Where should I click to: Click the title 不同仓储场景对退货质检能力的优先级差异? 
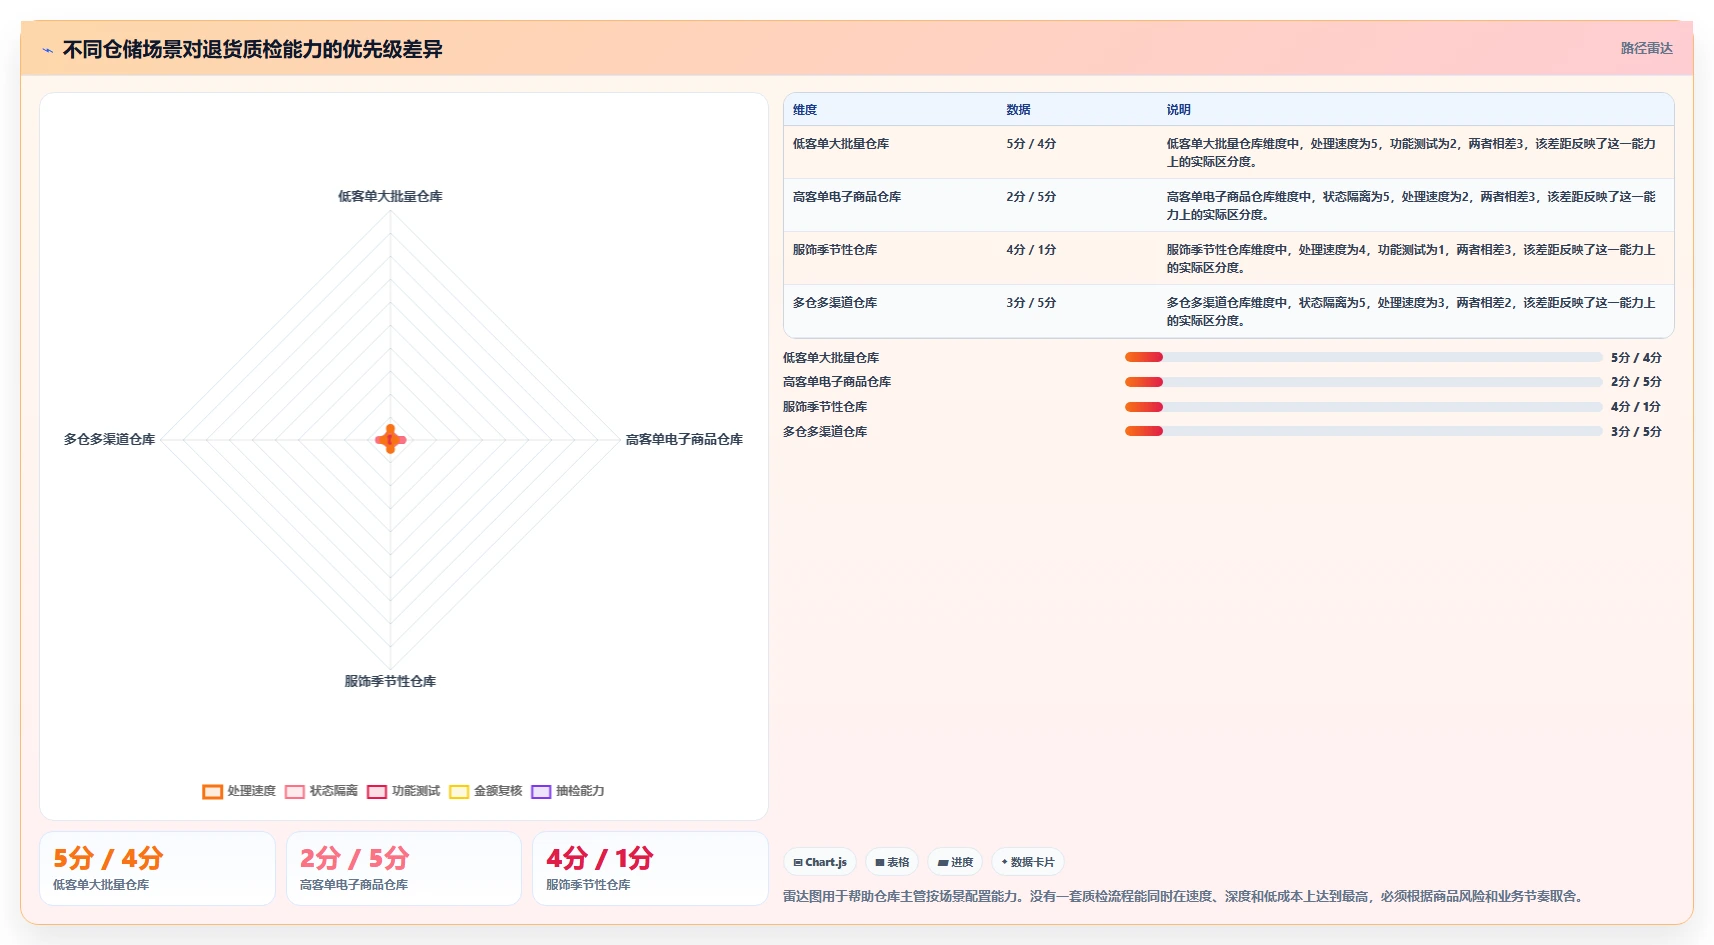point(252,49)
